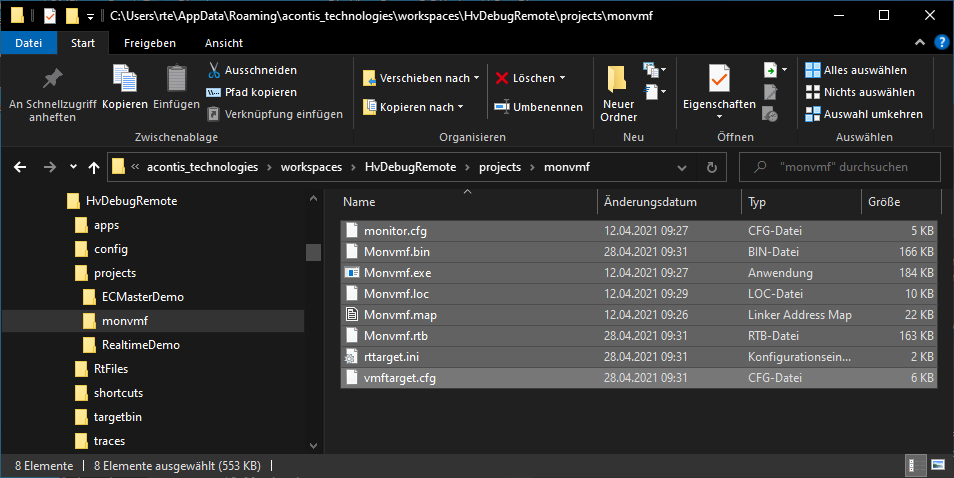Select Ausschneiden scissors command

252,70
